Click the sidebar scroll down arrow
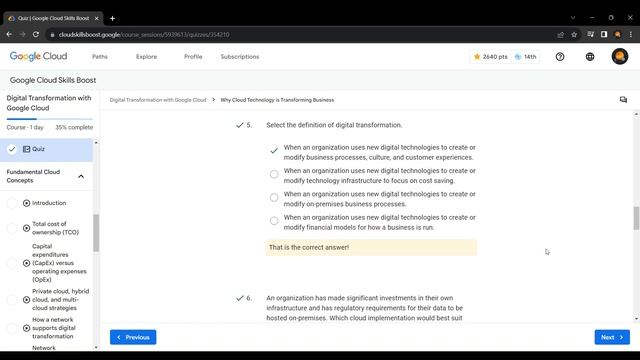This screenshot has width=640, height=360. coord(96,347)
